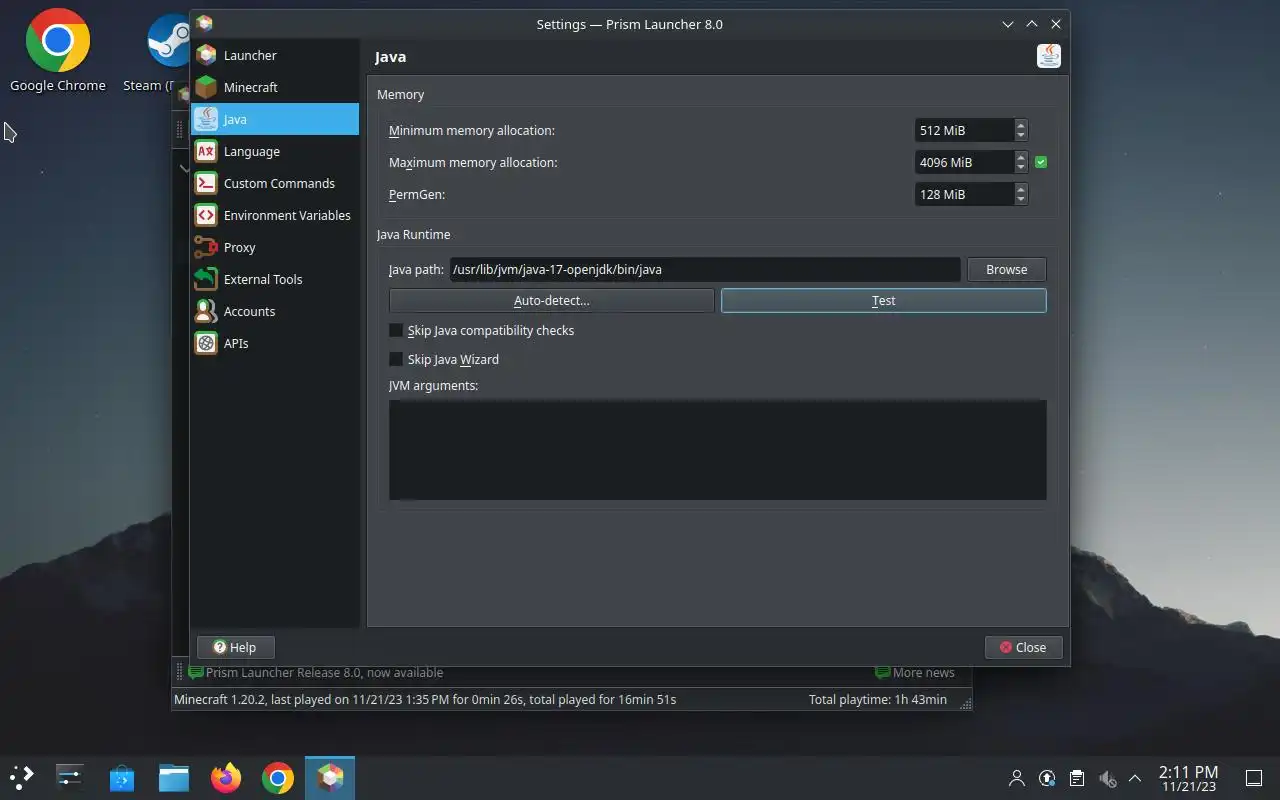Click the PermGen 128 MiB field

point(964,194)
